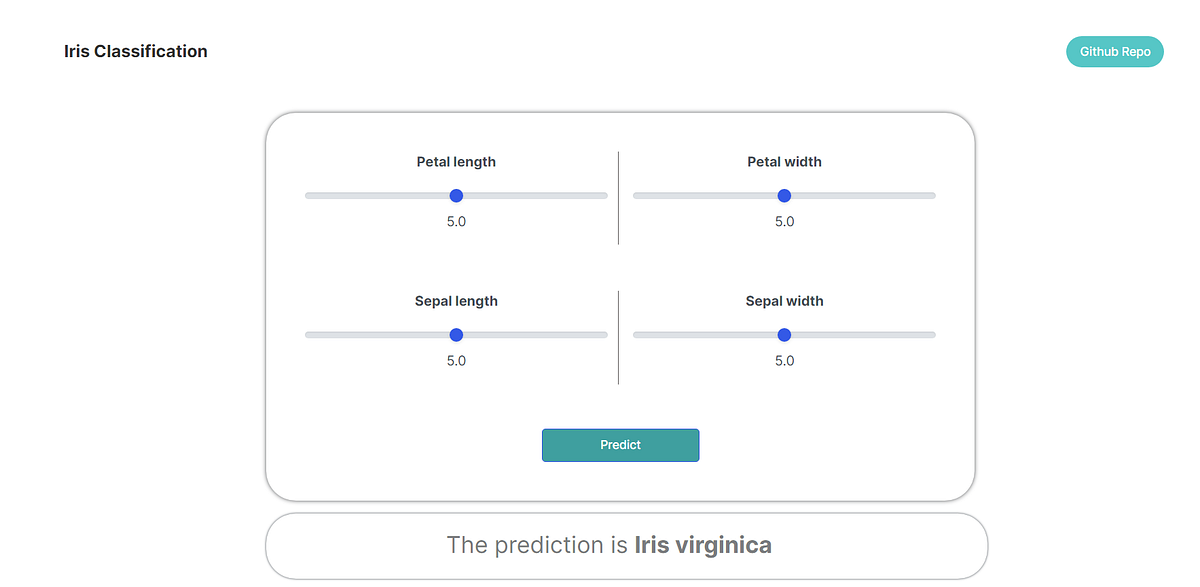Select the Sepal length slider thumb
The image size is (1200, 587).
[x=456, y=334]
